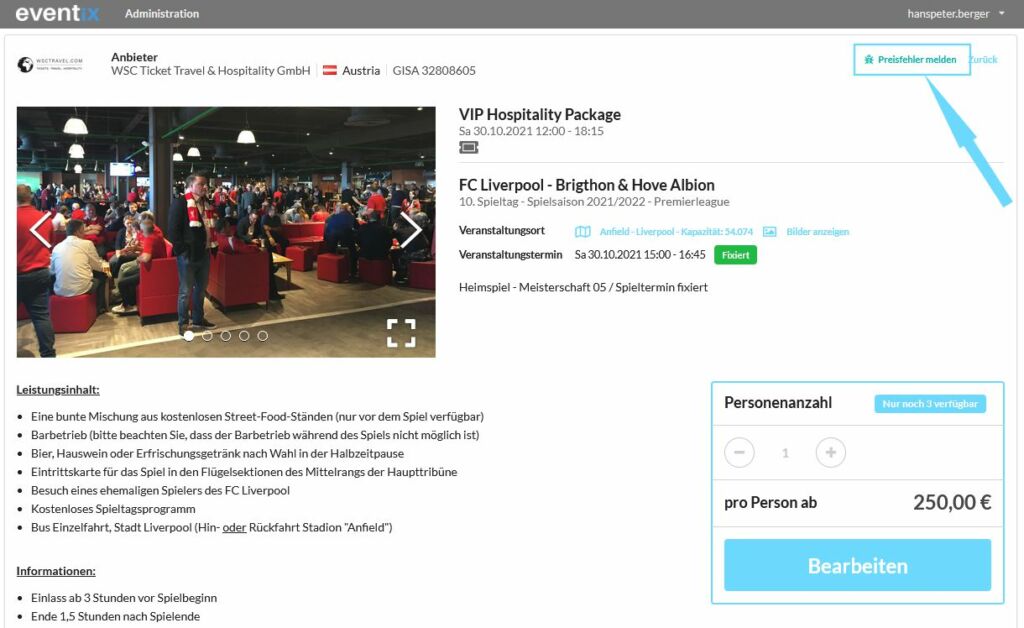Open the Administration menu

click(162, 14)
